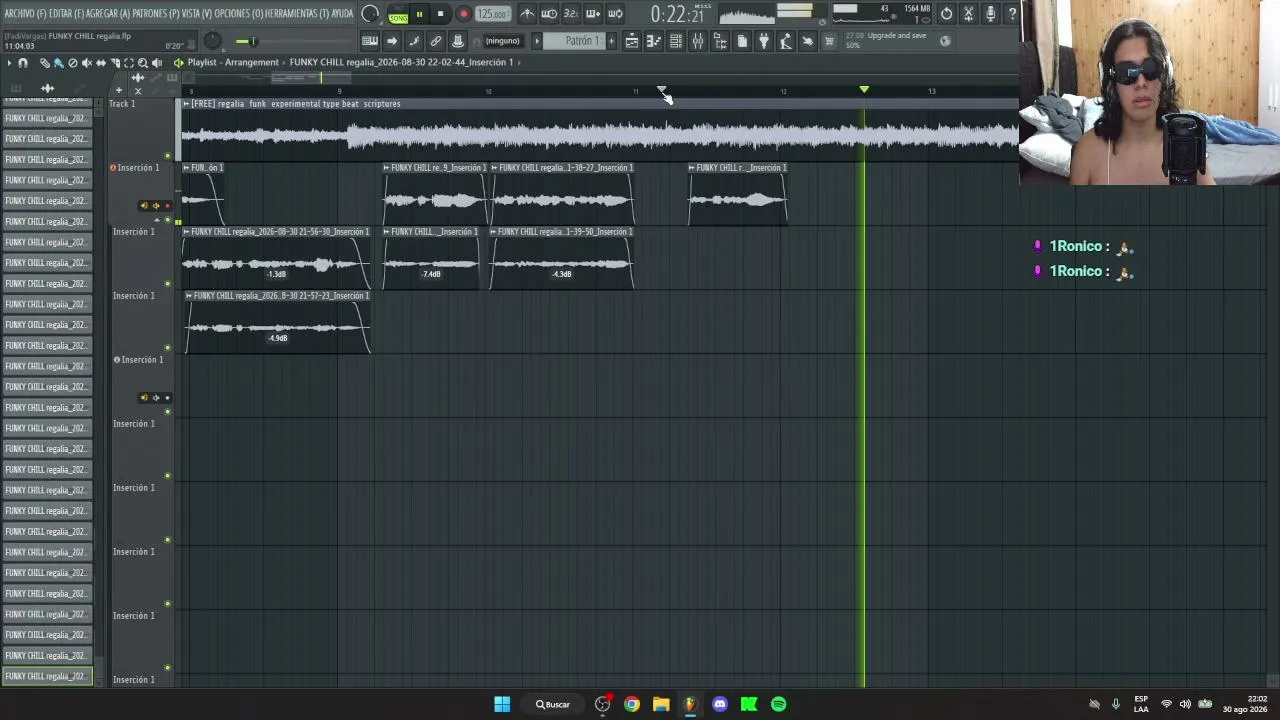Open the clip menu of the FREE regalia funk clip
The height and width of the screenshot is (720, 1280).
pos(187,104)
